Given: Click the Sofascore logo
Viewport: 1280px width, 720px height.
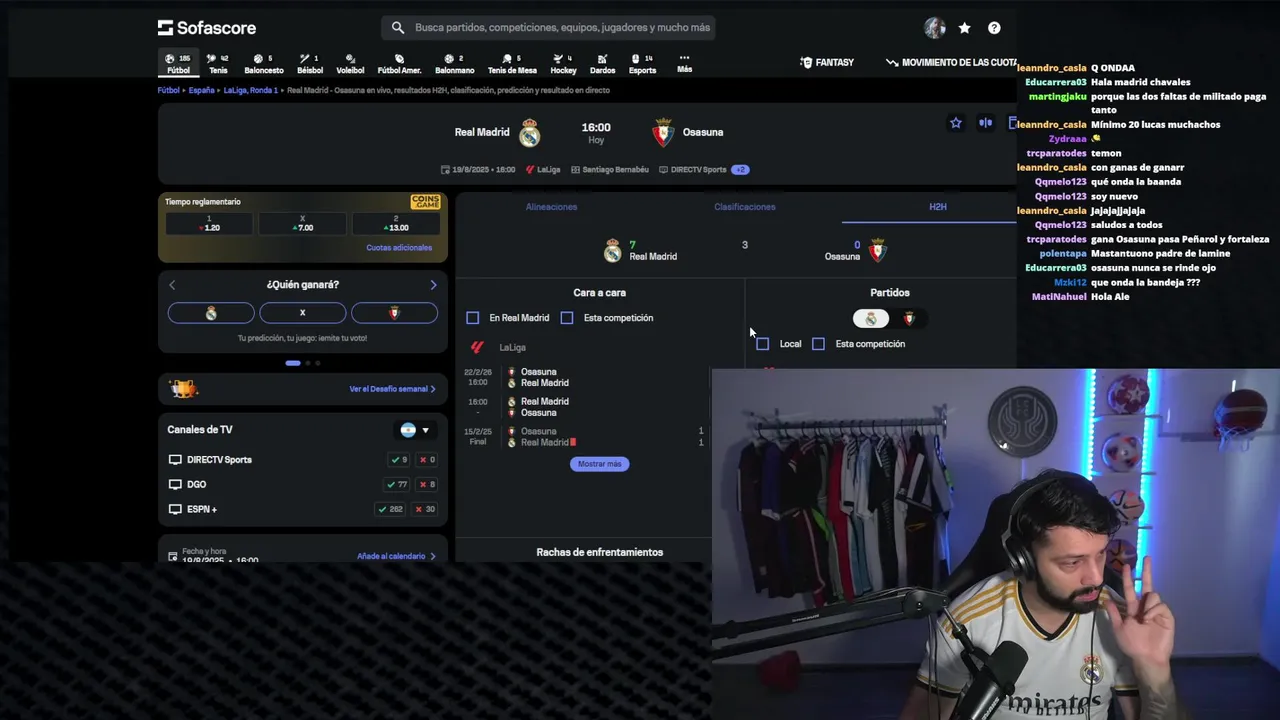Looking at the screenshot, I should click(207, 28).
